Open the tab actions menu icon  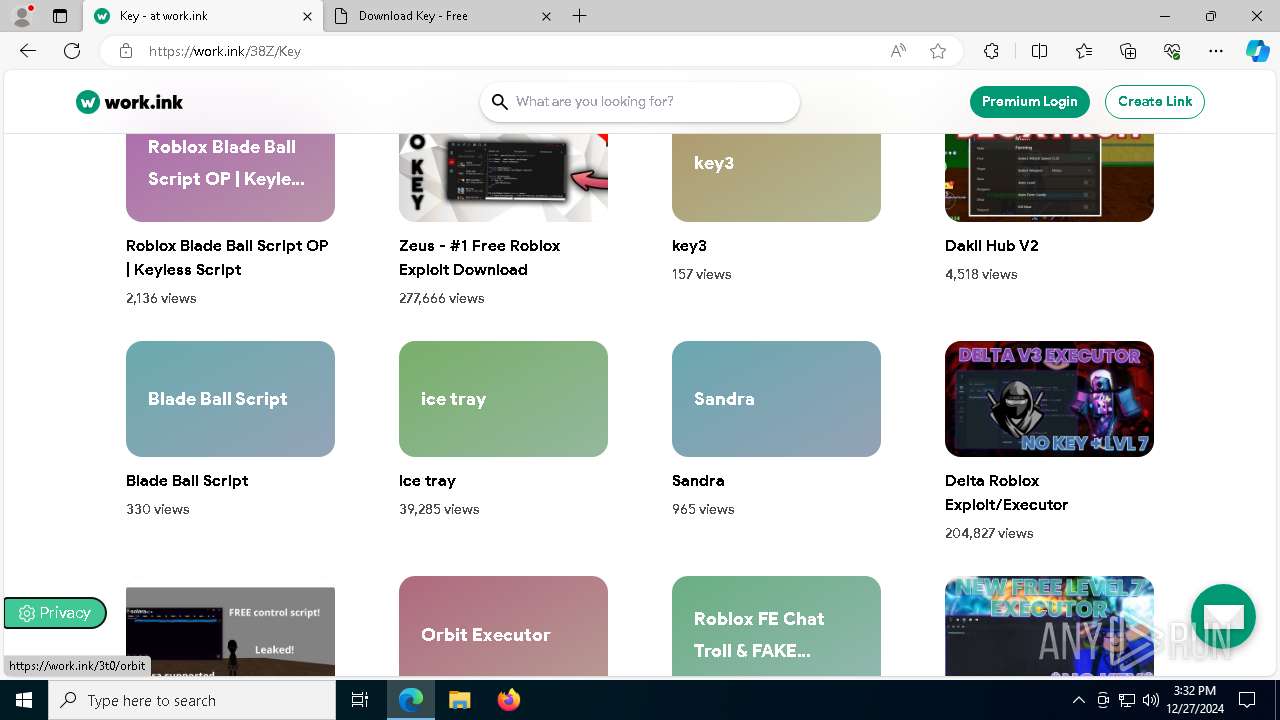[60, 16]
